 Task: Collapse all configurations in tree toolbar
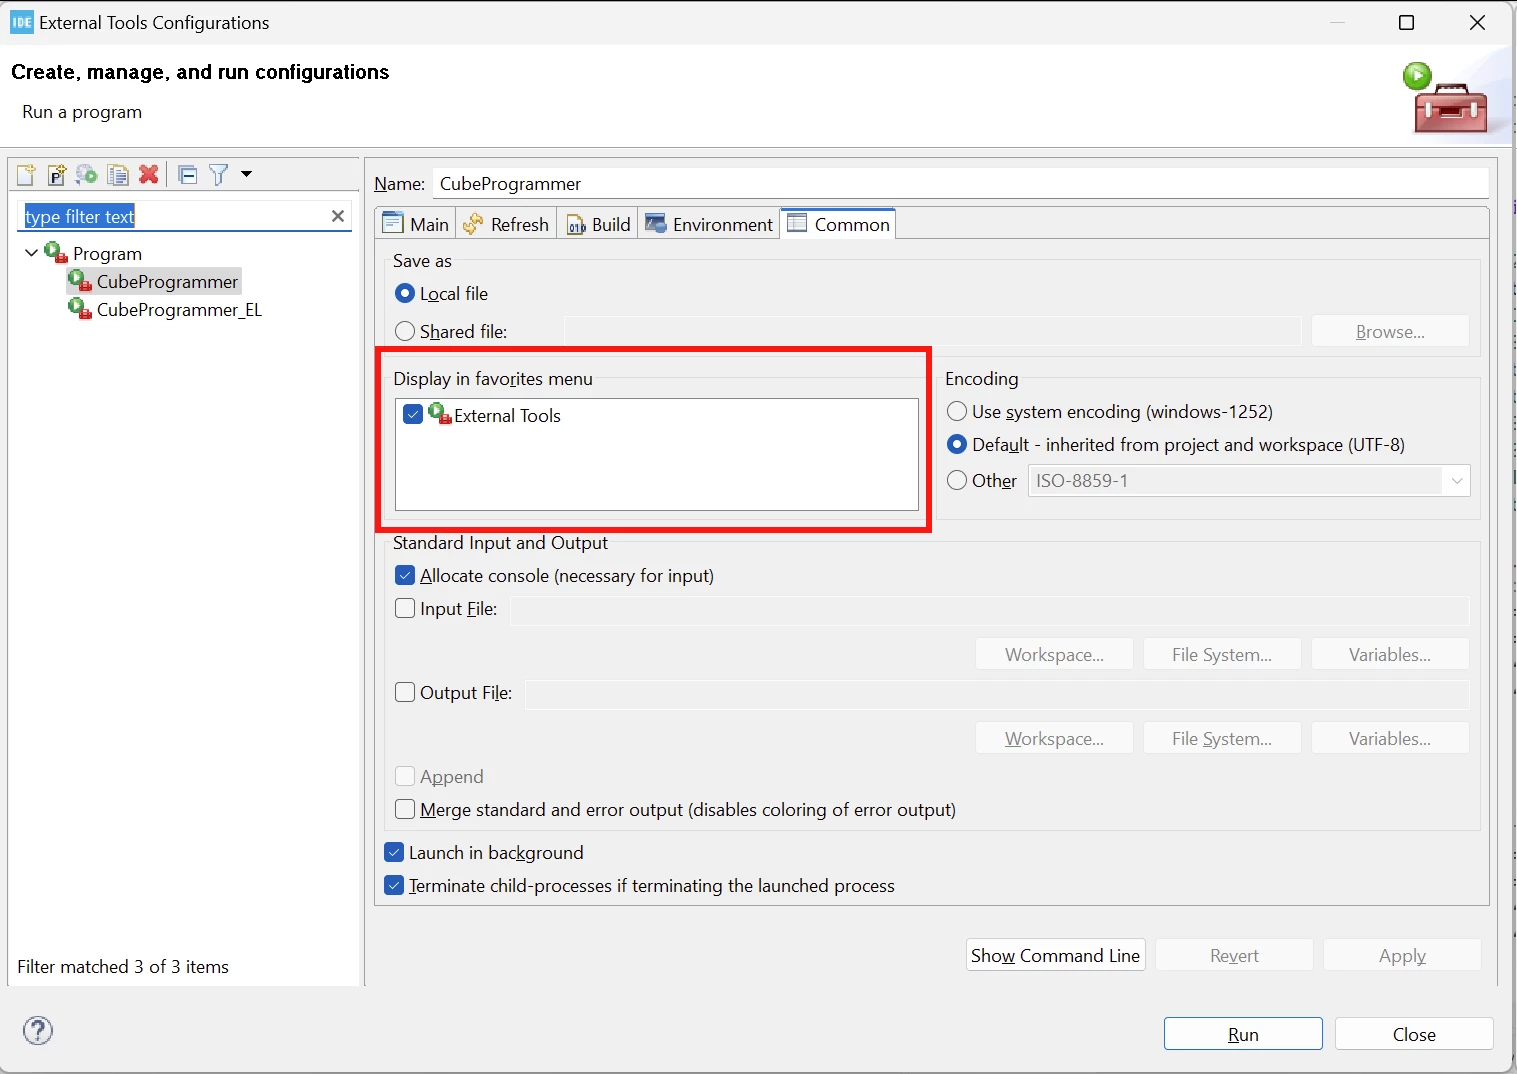click(x=187, y=175)
